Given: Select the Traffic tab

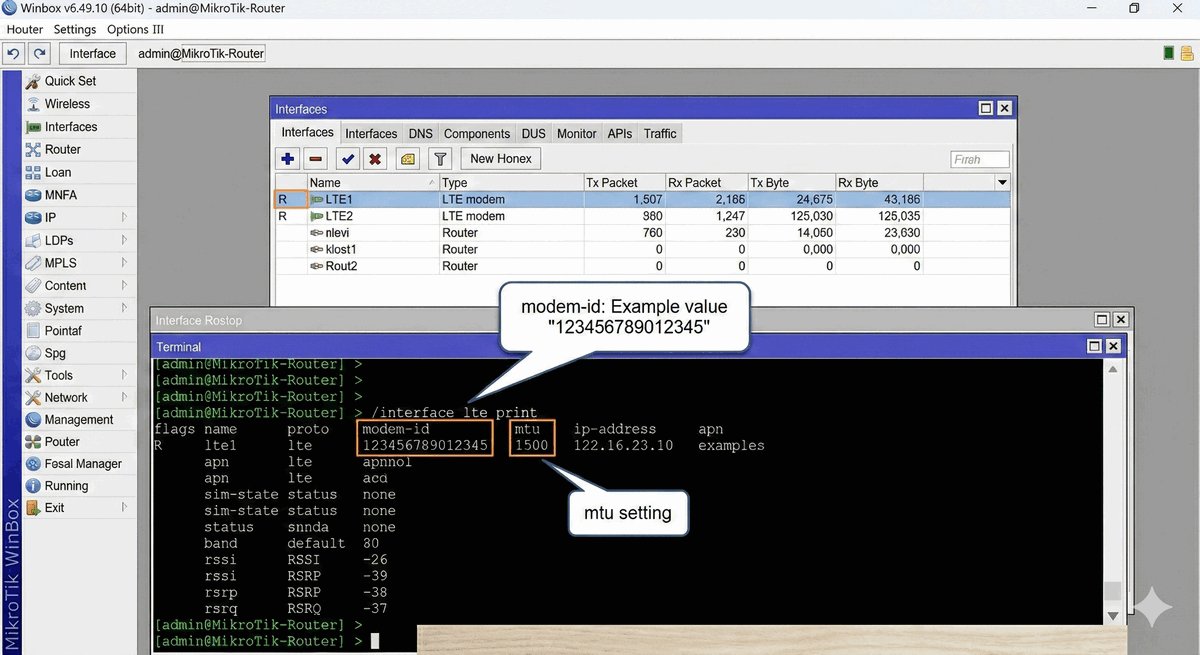Looking at the screenshot, I should [x=660, y=133].
